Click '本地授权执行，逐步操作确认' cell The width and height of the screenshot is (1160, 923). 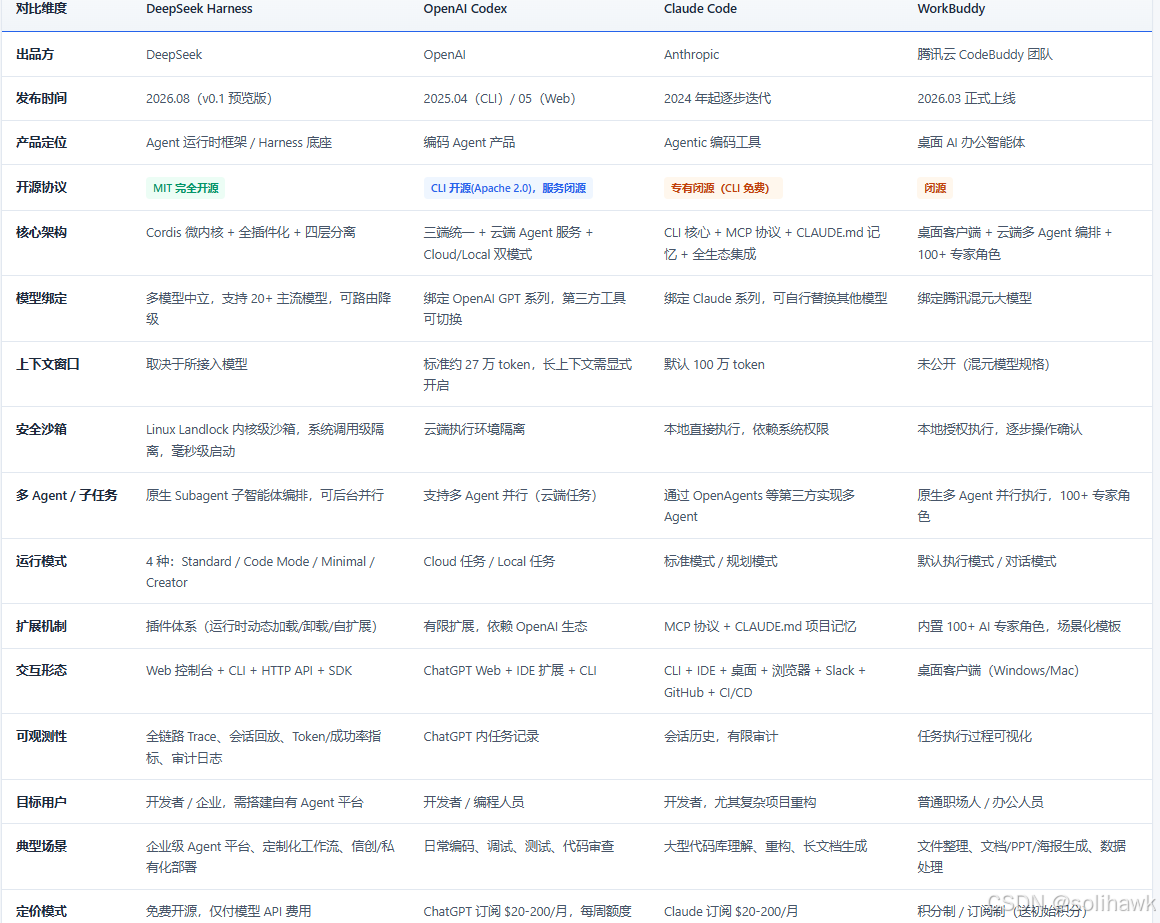[1000, 429]
